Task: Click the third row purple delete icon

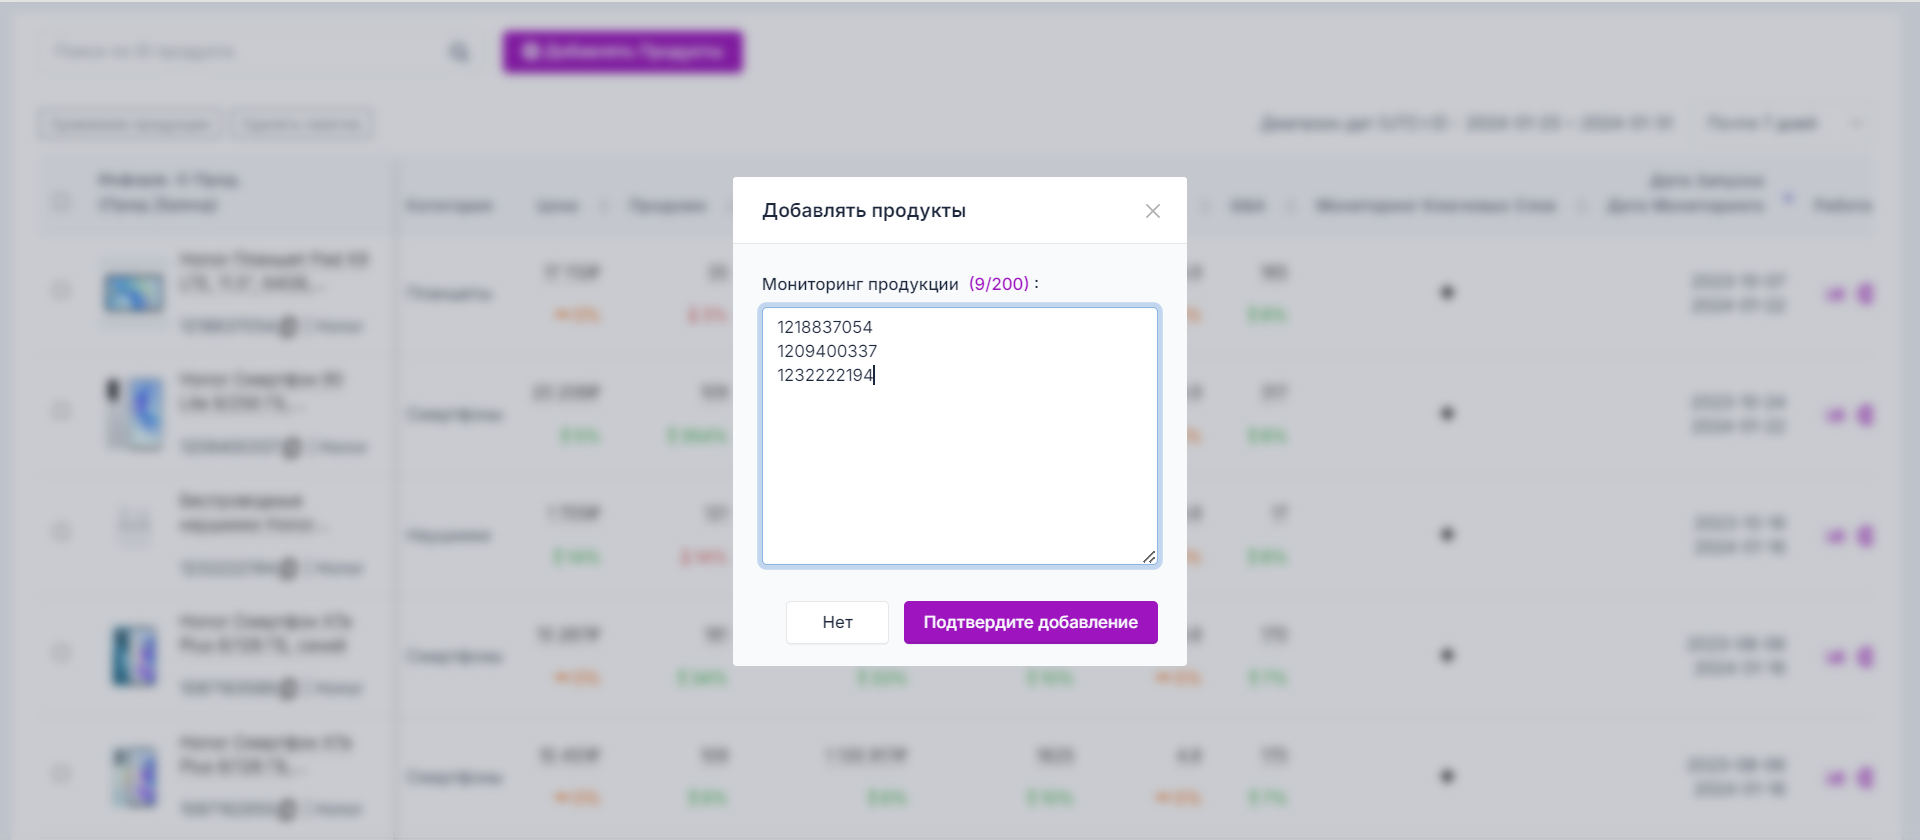Action: click(x=1865, y=536)
